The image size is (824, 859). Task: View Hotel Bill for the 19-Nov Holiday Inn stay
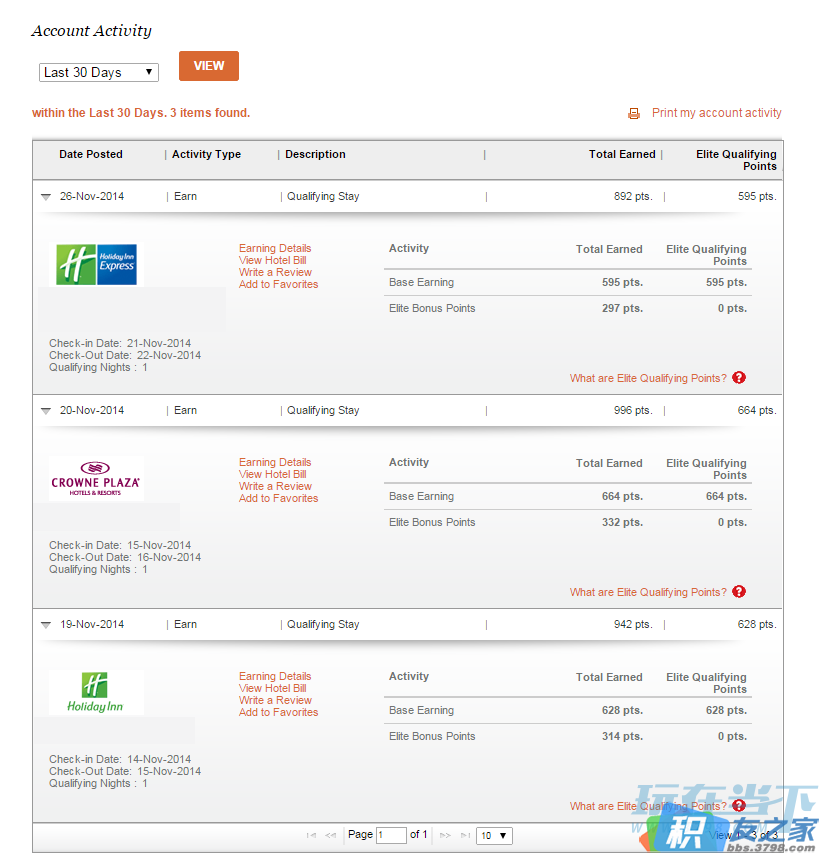pos(273,688)
